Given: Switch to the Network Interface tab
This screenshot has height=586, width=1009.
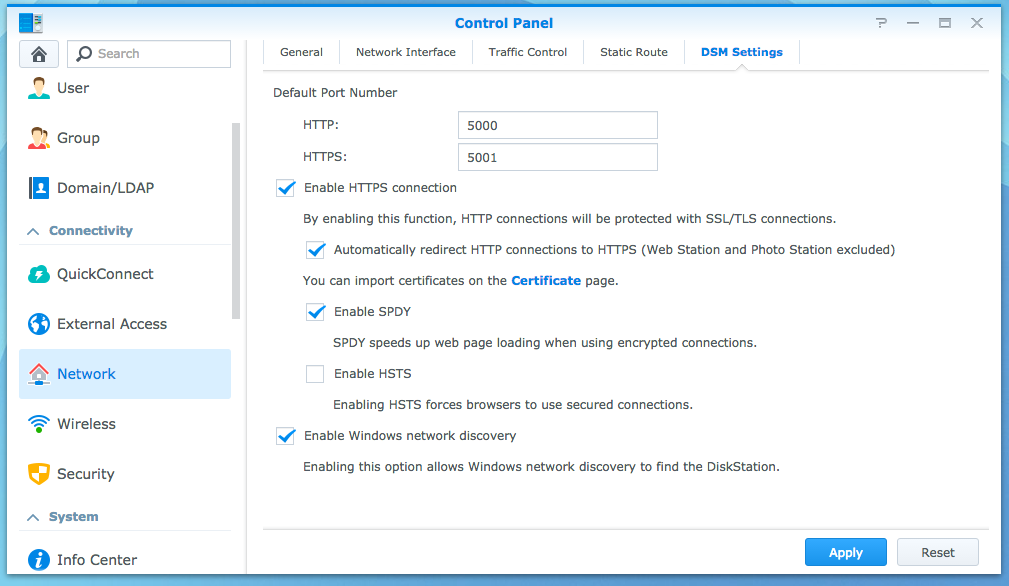Looking at the screenshot, I should click(x=405, y=52).
